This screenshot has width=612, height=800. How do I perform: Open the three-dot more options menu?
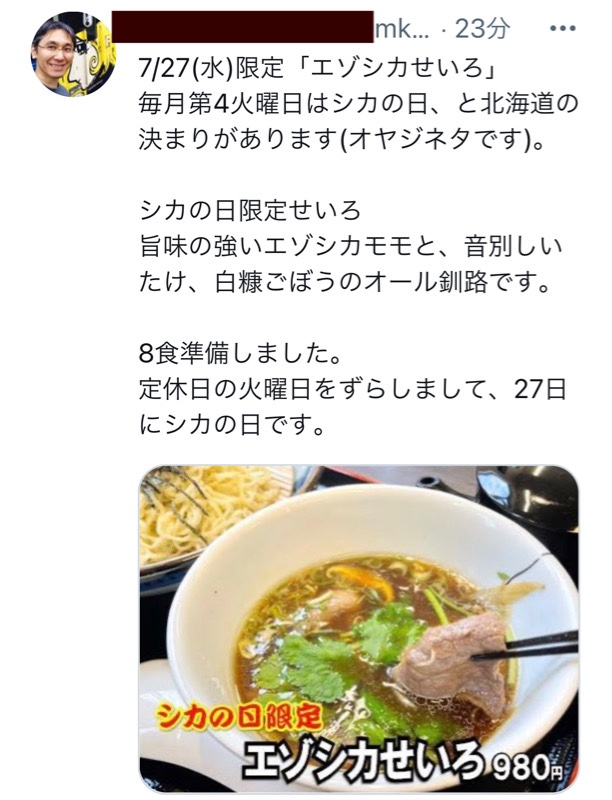(x=563, y=29)
